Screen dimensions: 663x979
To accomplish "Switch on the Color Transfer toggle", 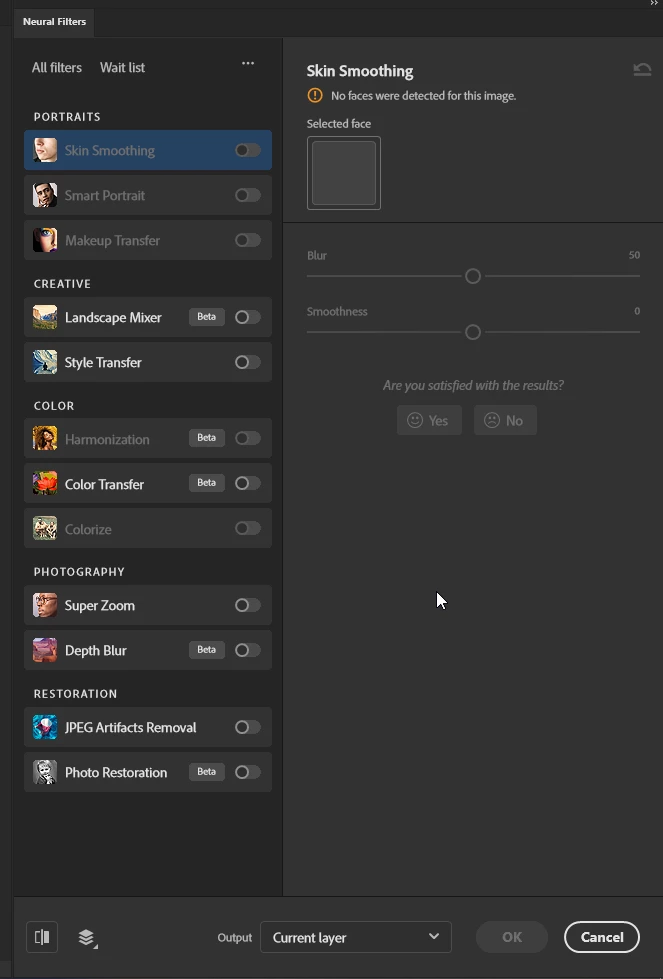I will click(x=247, y=483).
